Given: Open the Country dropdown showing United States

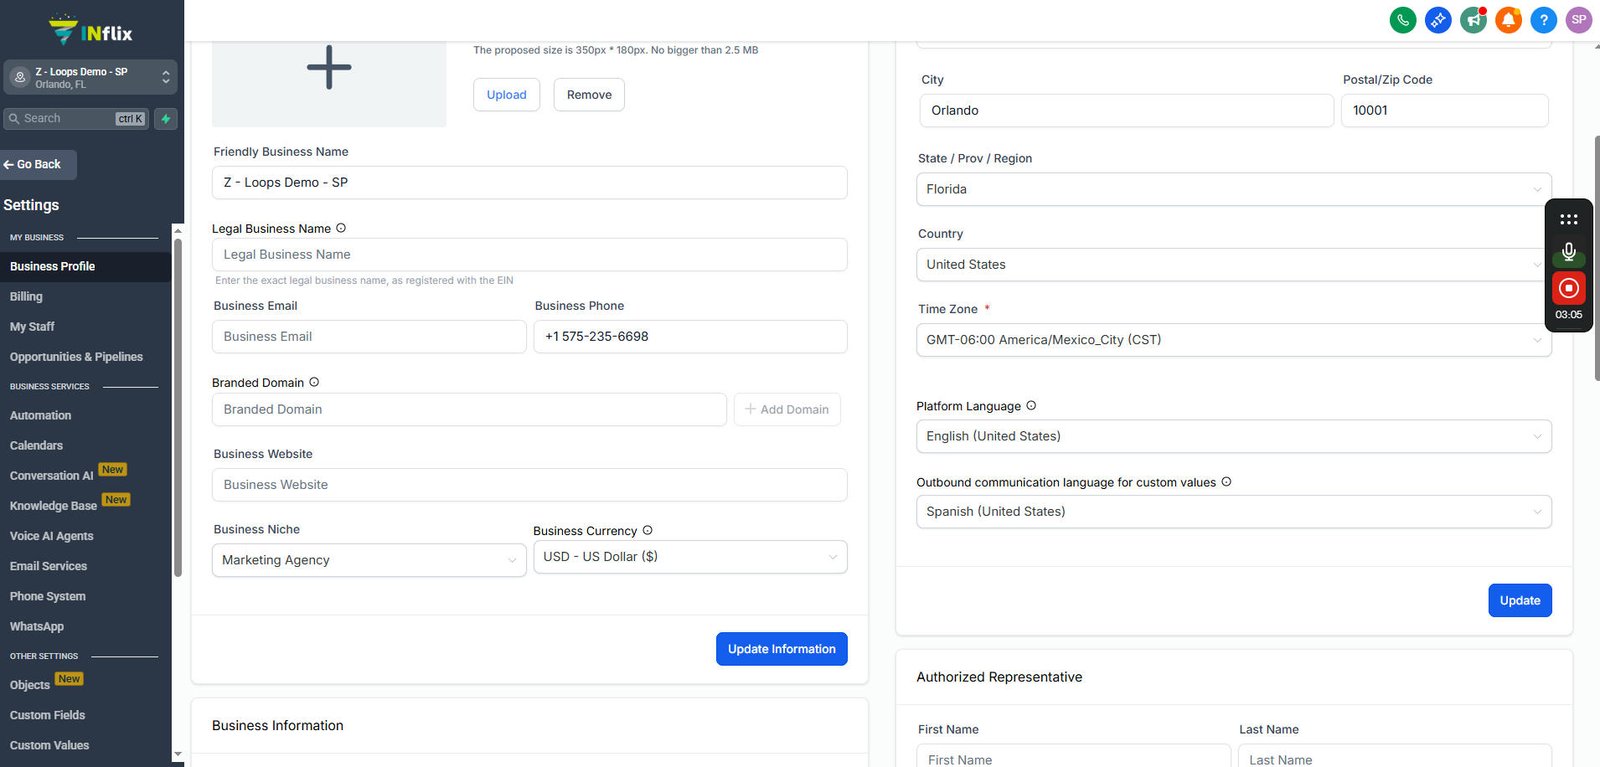Looking at the screenshot, I should pos(1234,264).
